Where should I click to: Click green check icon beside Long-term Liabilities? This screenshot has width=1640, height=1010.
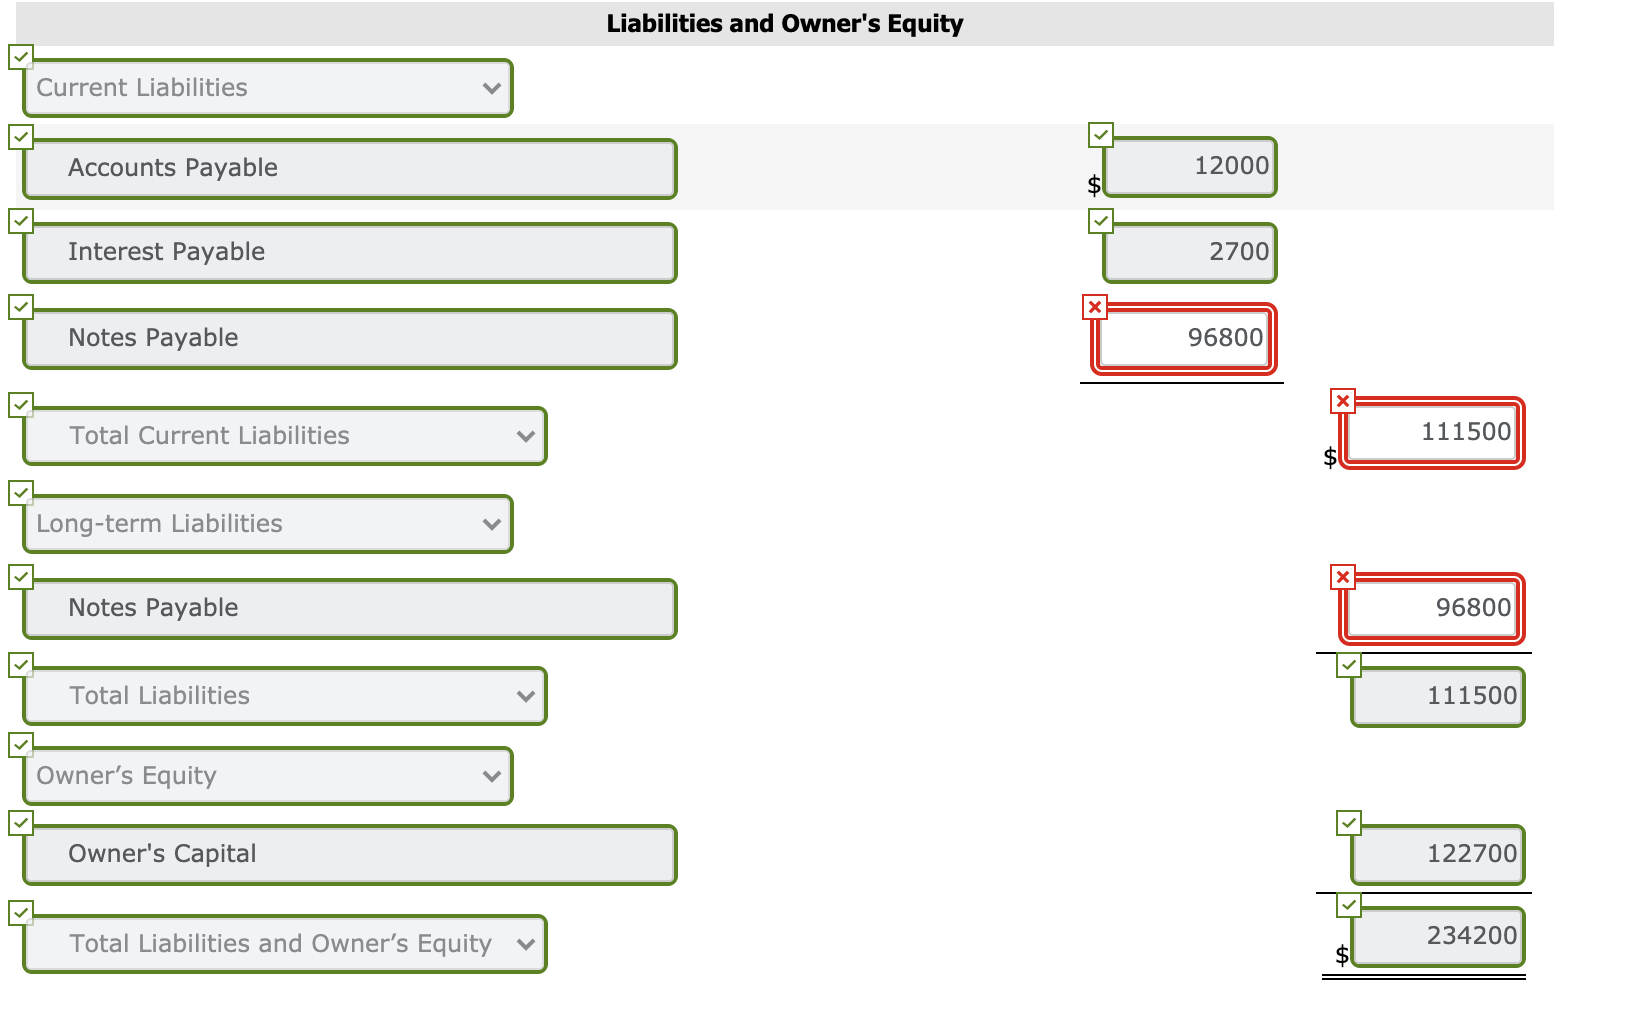point(21,492)
